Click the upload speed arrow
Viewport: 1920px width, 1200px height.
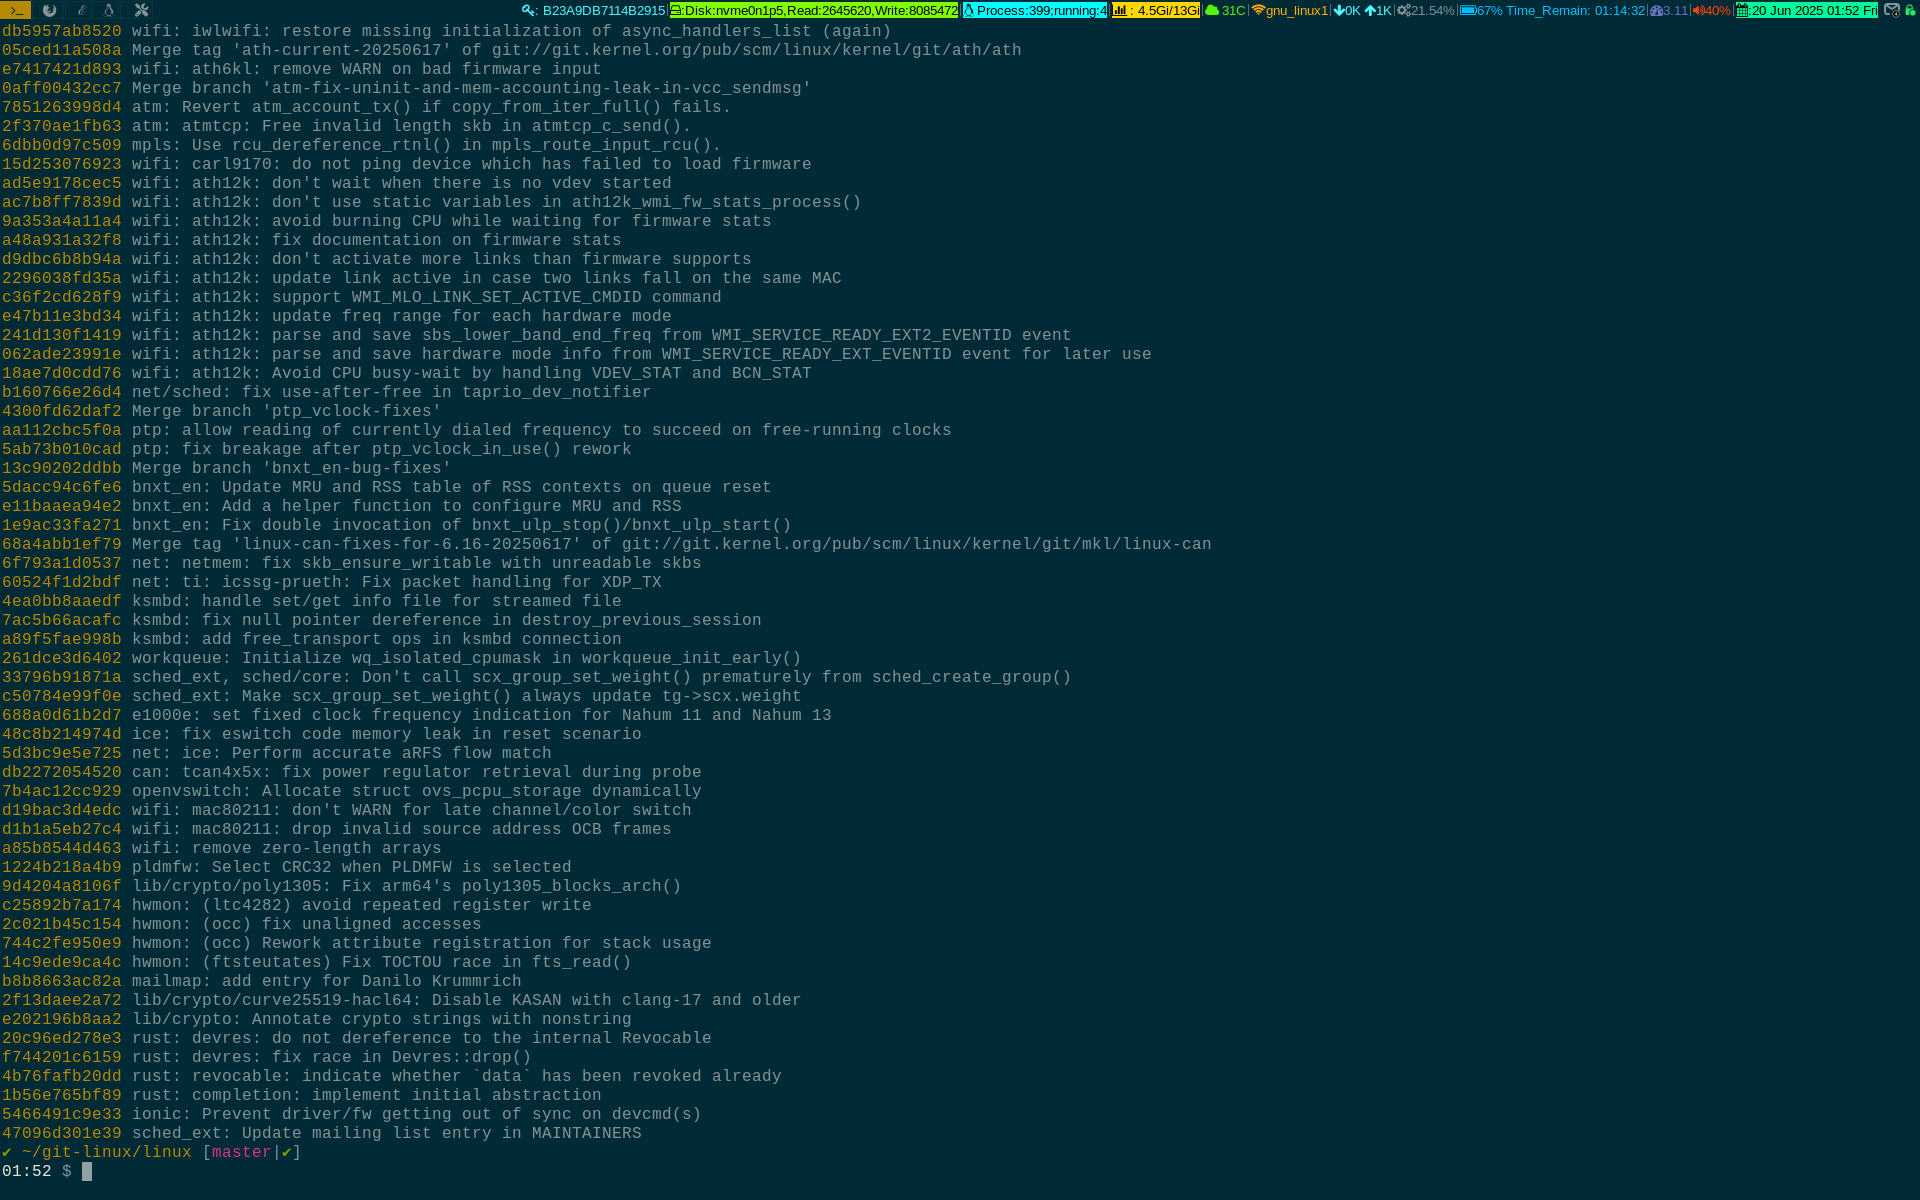point(1370,10)
